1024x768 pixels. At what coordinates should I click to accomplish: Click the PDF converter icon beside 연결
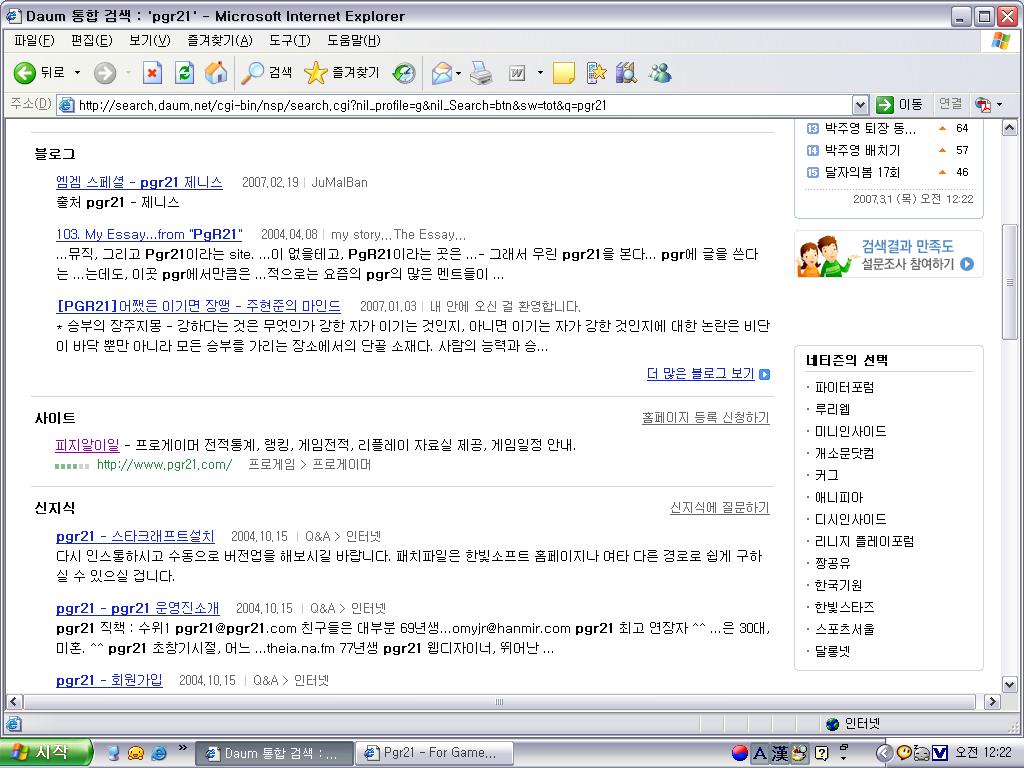[982, 104]
